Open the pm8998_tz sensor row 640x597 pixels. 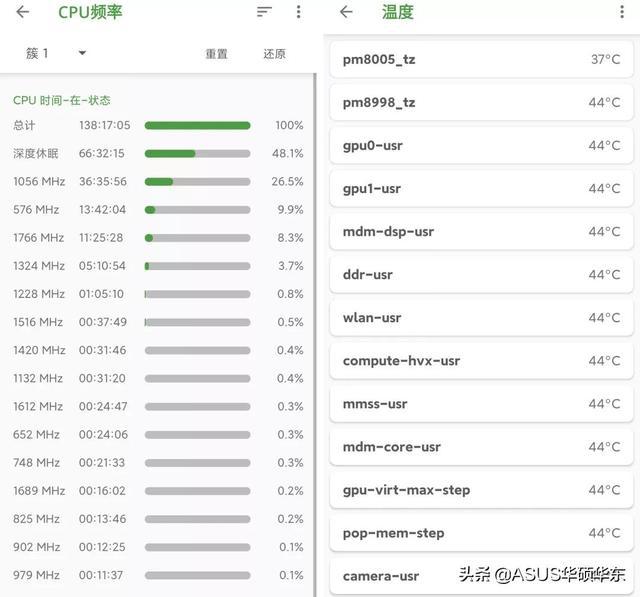[x=481, y=102]
